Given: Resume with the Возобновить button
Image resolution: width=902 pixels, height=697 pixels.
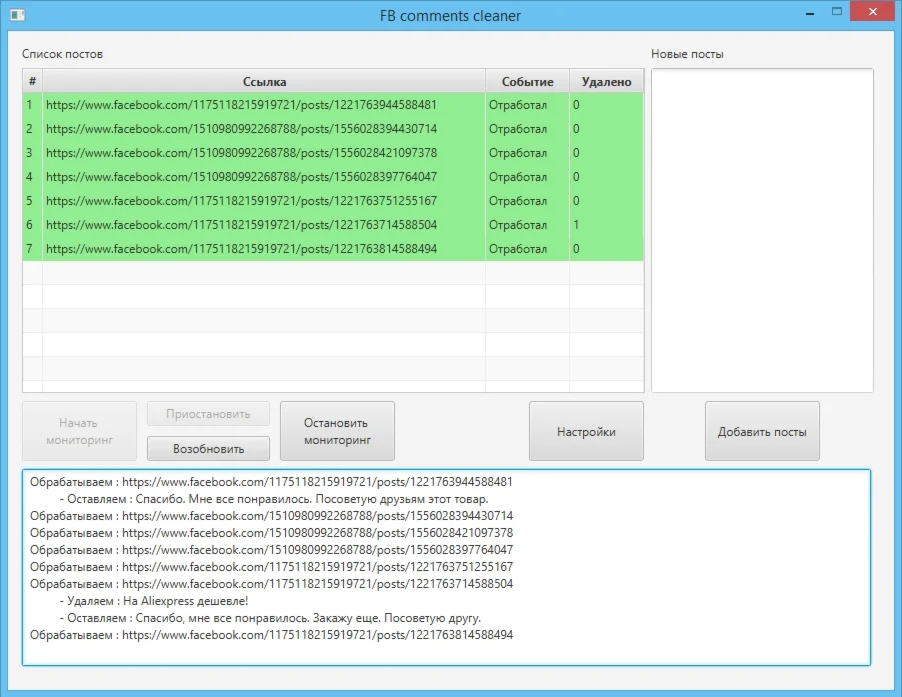Looking at the screenshot, I should point(208,448).
